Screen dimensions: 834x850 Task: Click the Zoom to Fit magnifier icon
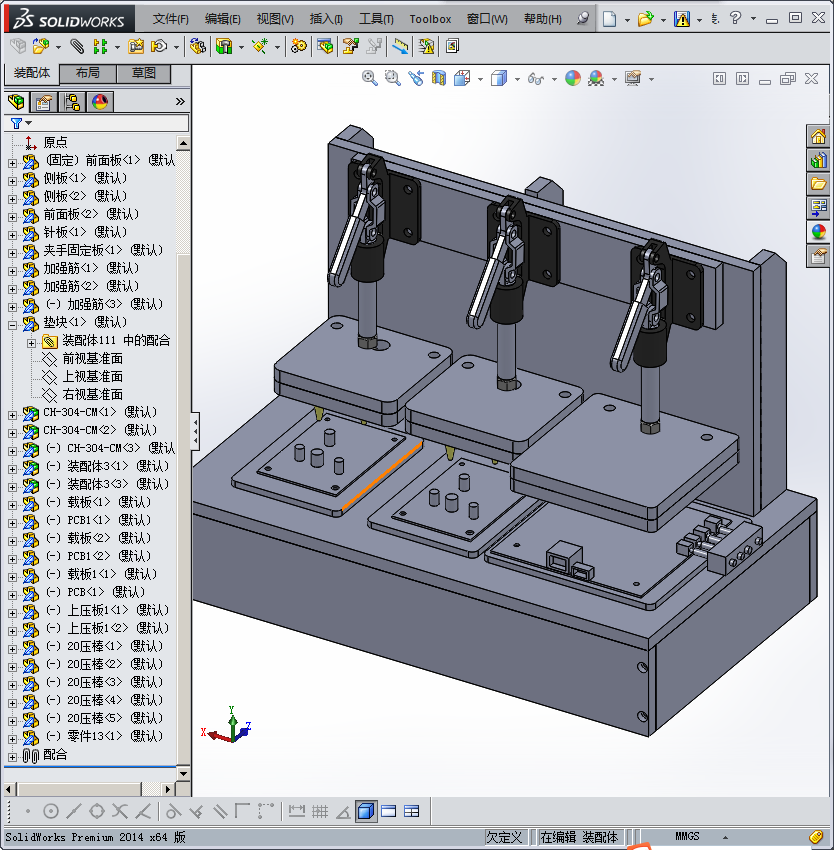(370, 78)
